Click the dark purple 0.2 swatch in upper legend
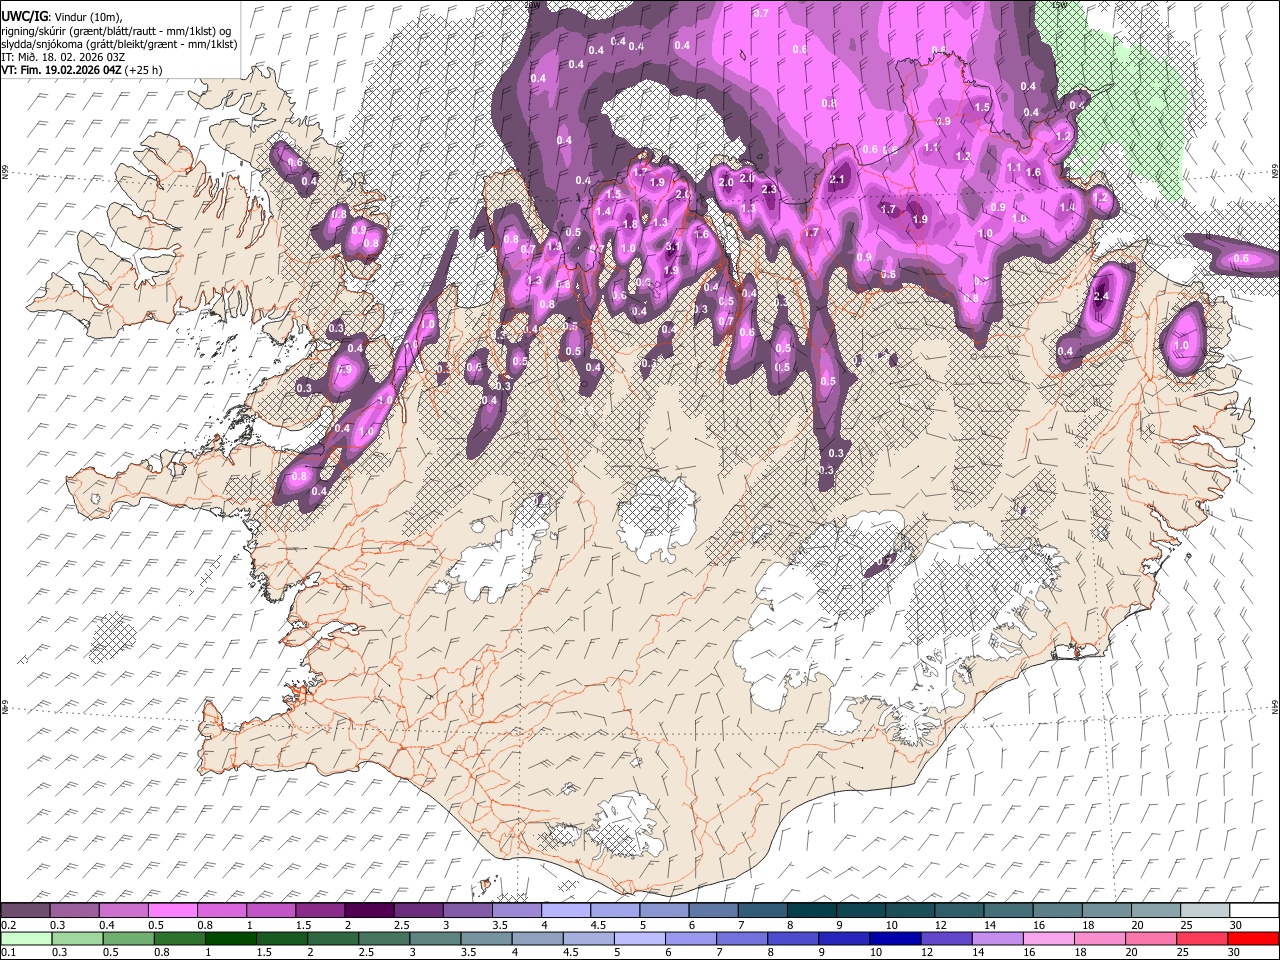This screenshot has height=960, width=1280. point(26,911)
